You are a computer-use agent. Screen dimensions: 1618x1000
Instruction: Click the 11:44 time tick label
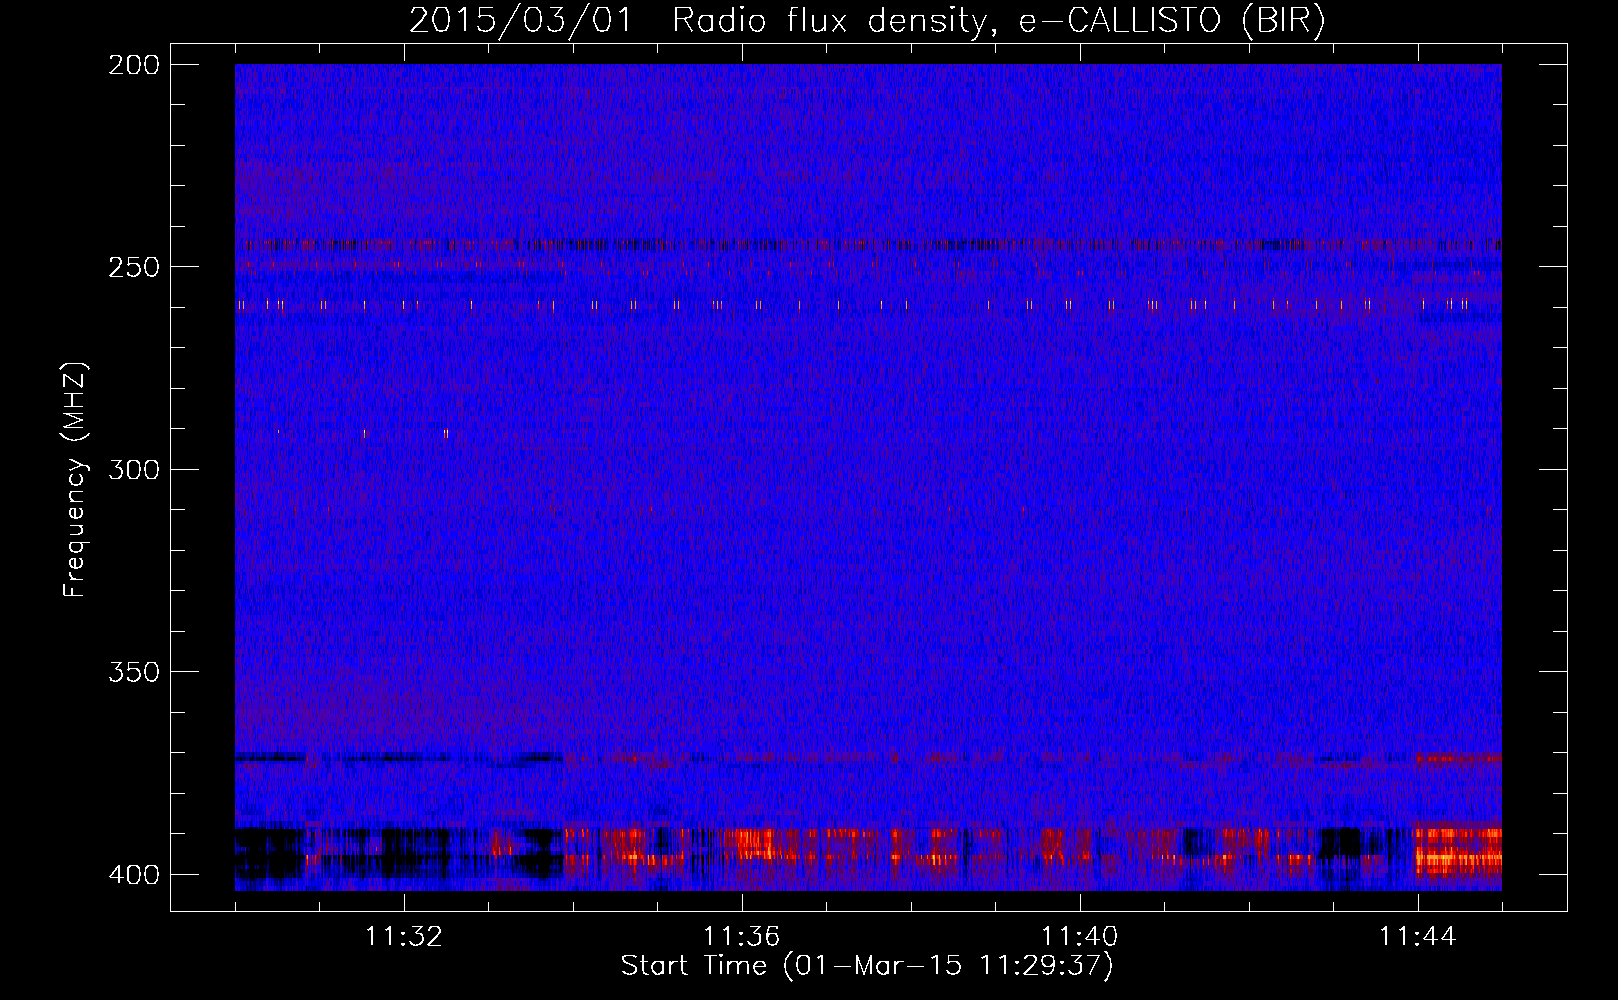pos(1418,937)
